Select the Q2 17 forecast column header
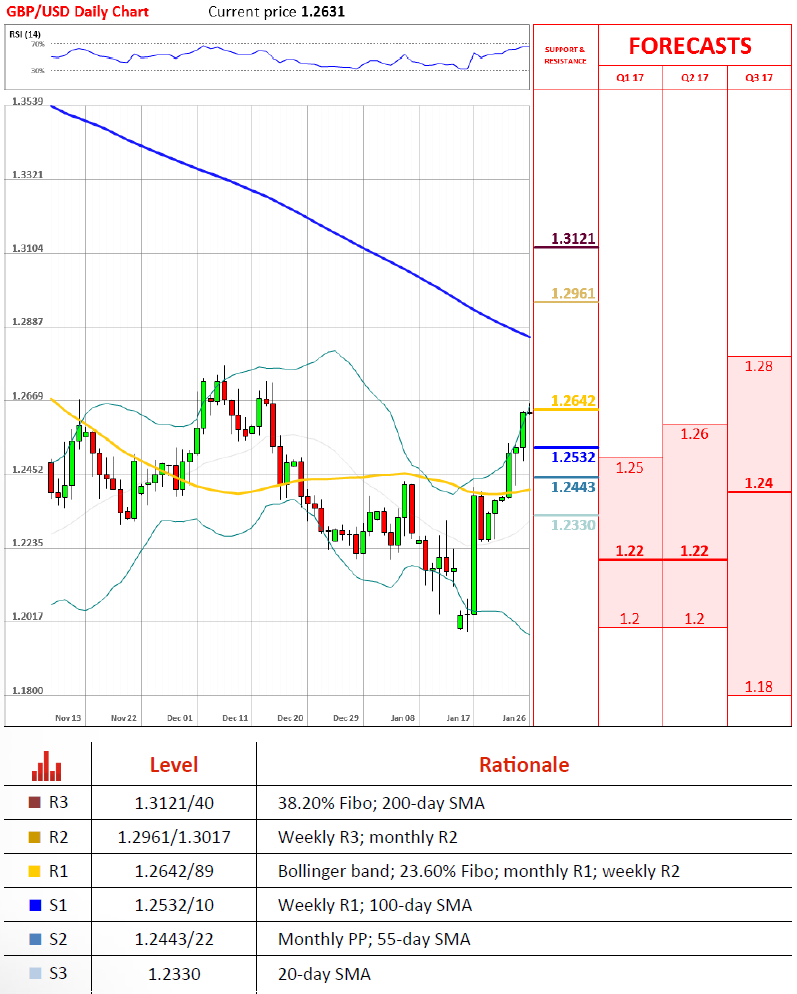The height and width of the screenshot is (994, 797). click(694, 77)
